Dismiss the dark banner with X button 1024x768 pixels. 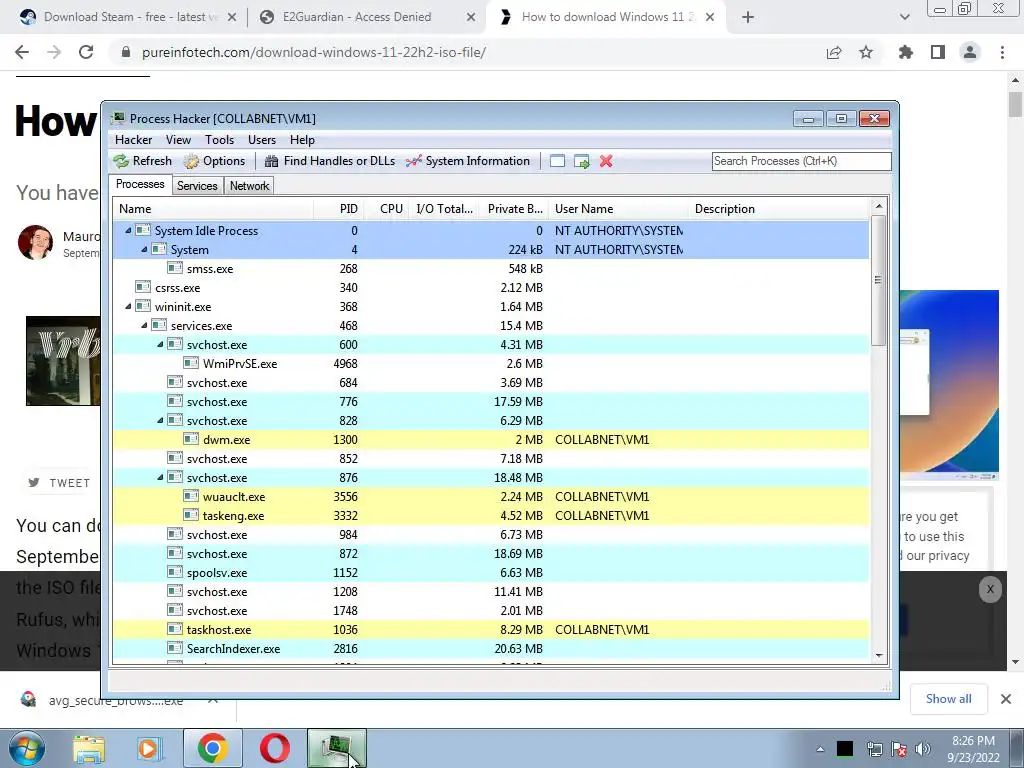990,589
